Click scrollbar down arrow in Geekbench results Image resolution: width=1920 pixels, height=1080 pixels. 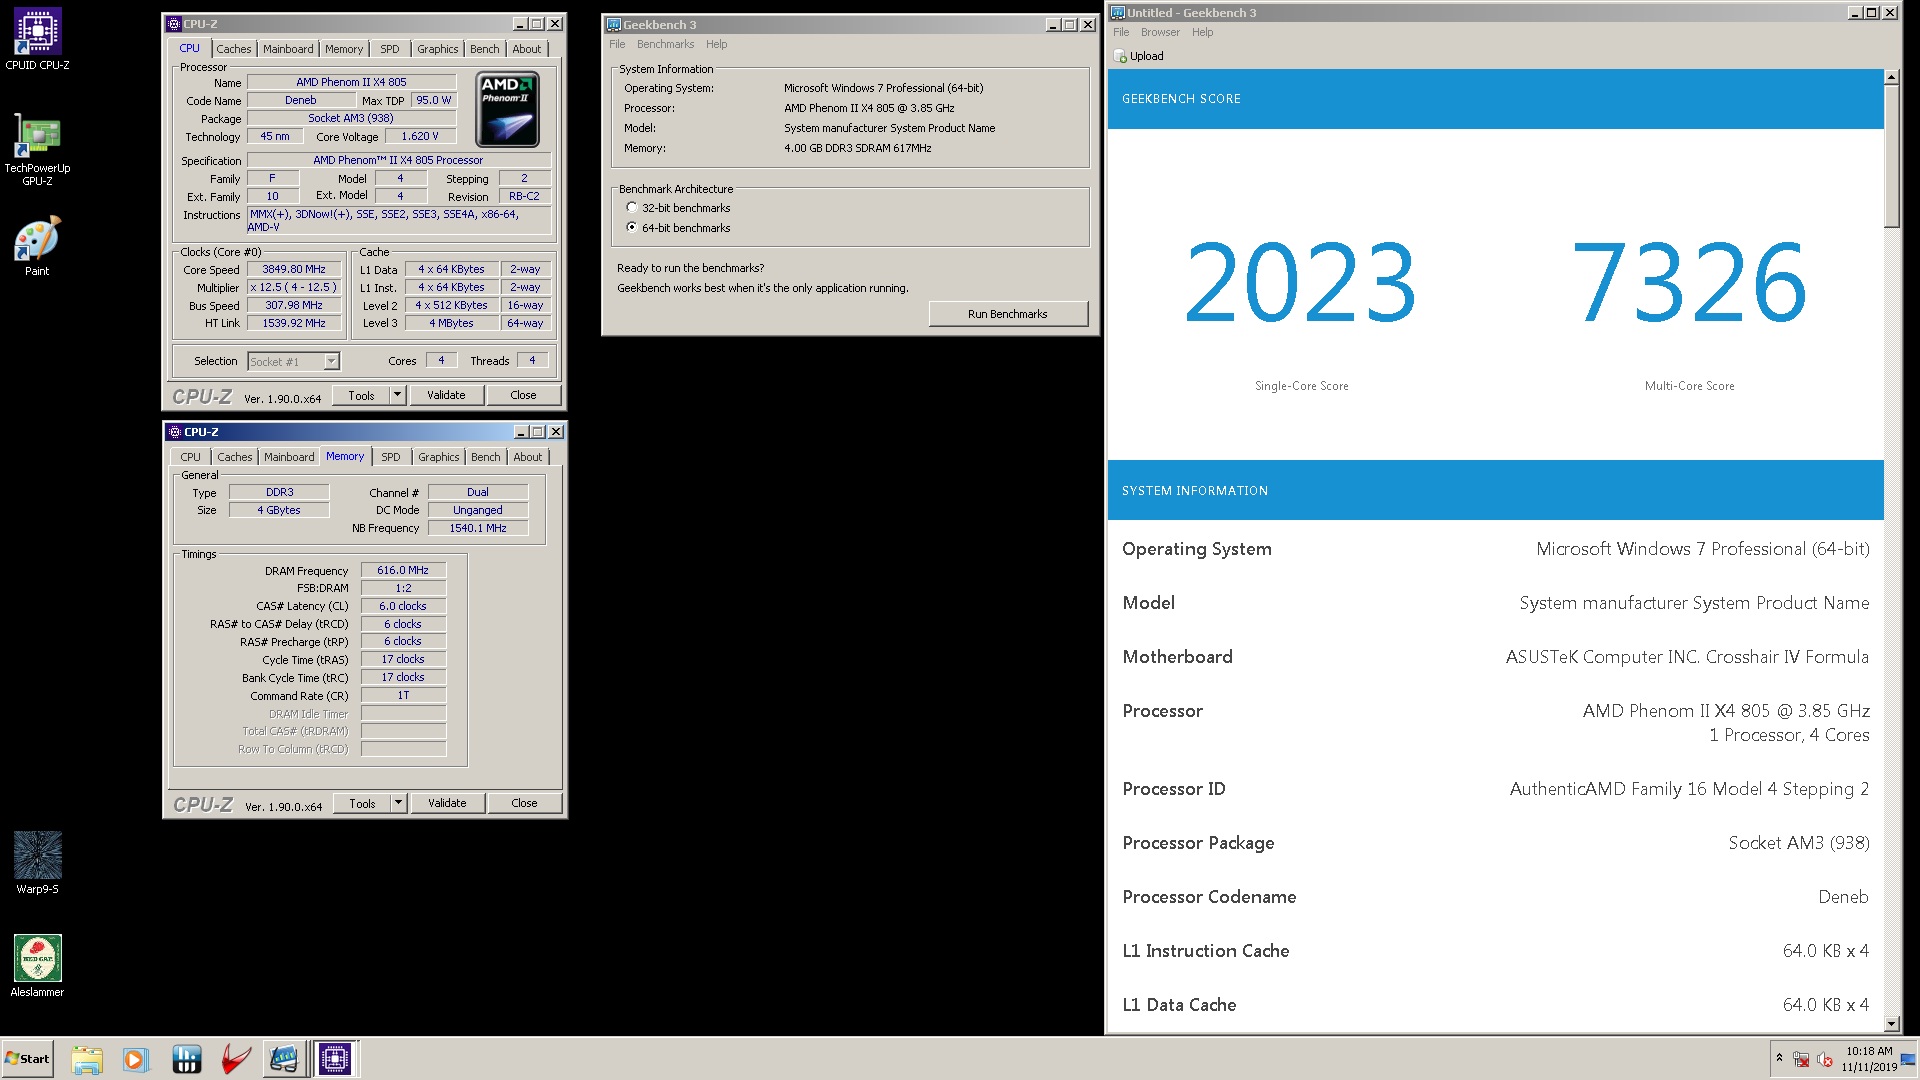point(1891,1024)
